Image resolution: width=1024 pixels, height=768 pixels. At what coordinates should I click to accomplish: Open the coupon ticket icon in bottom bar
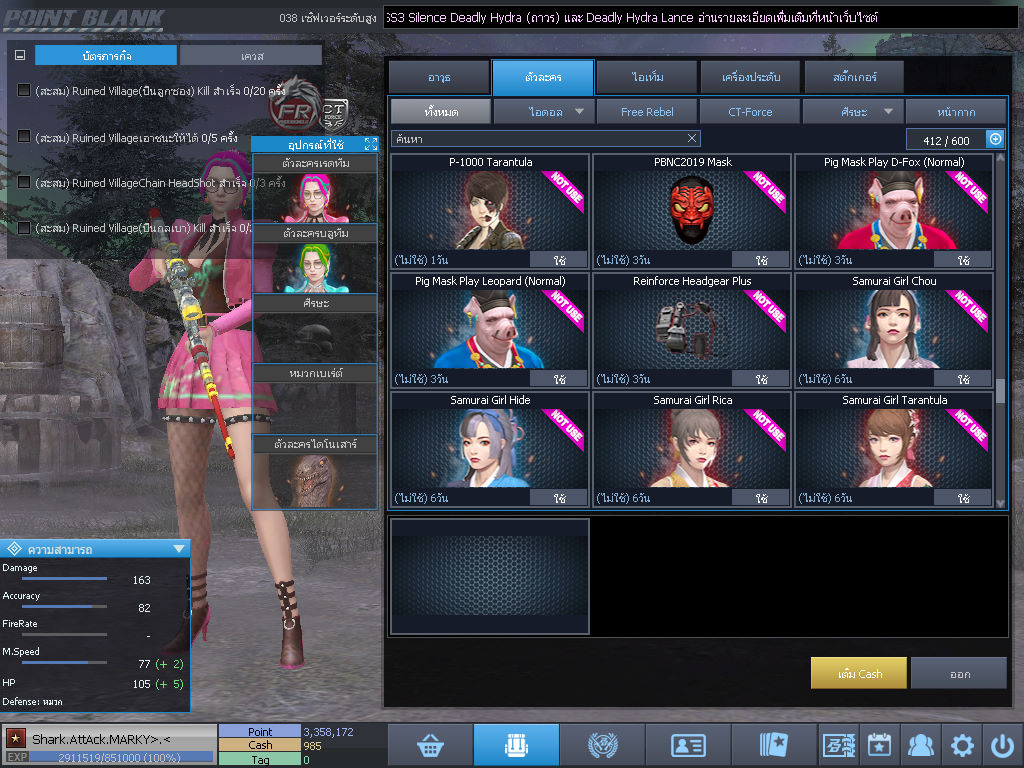[839, 745]
